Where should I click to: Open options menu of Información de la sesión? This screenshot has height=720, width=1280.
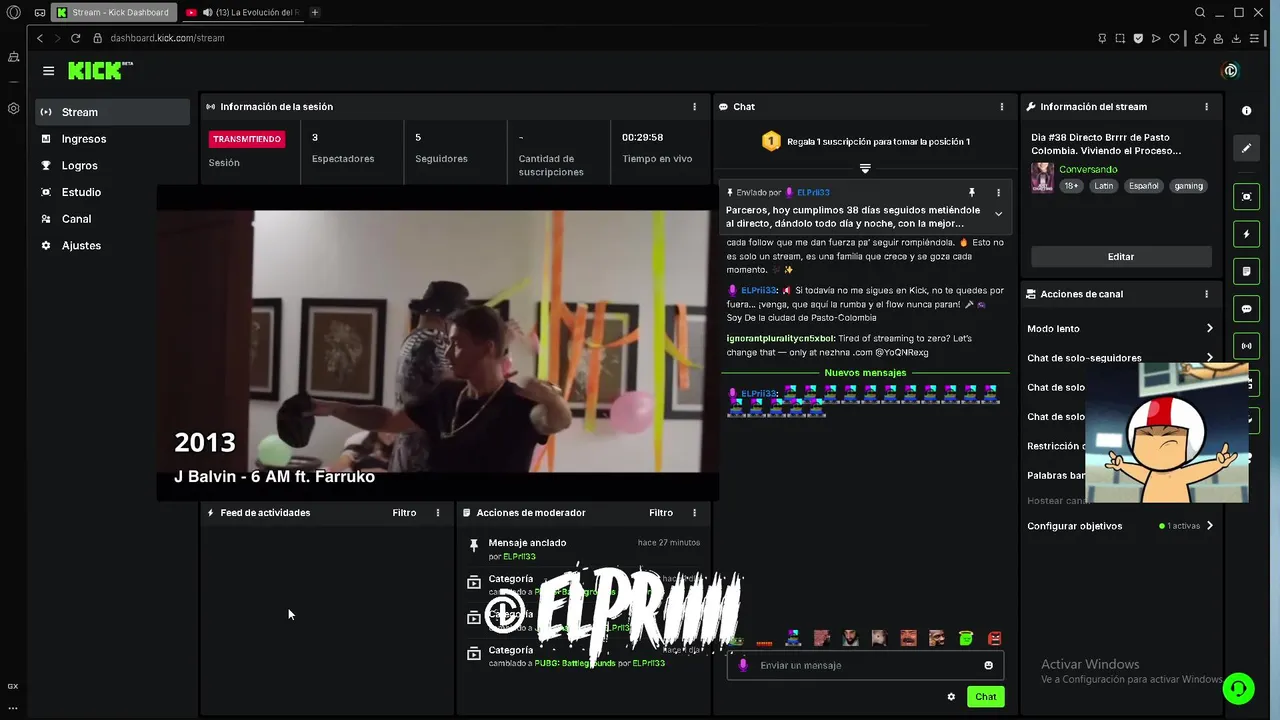click(694, 107)
